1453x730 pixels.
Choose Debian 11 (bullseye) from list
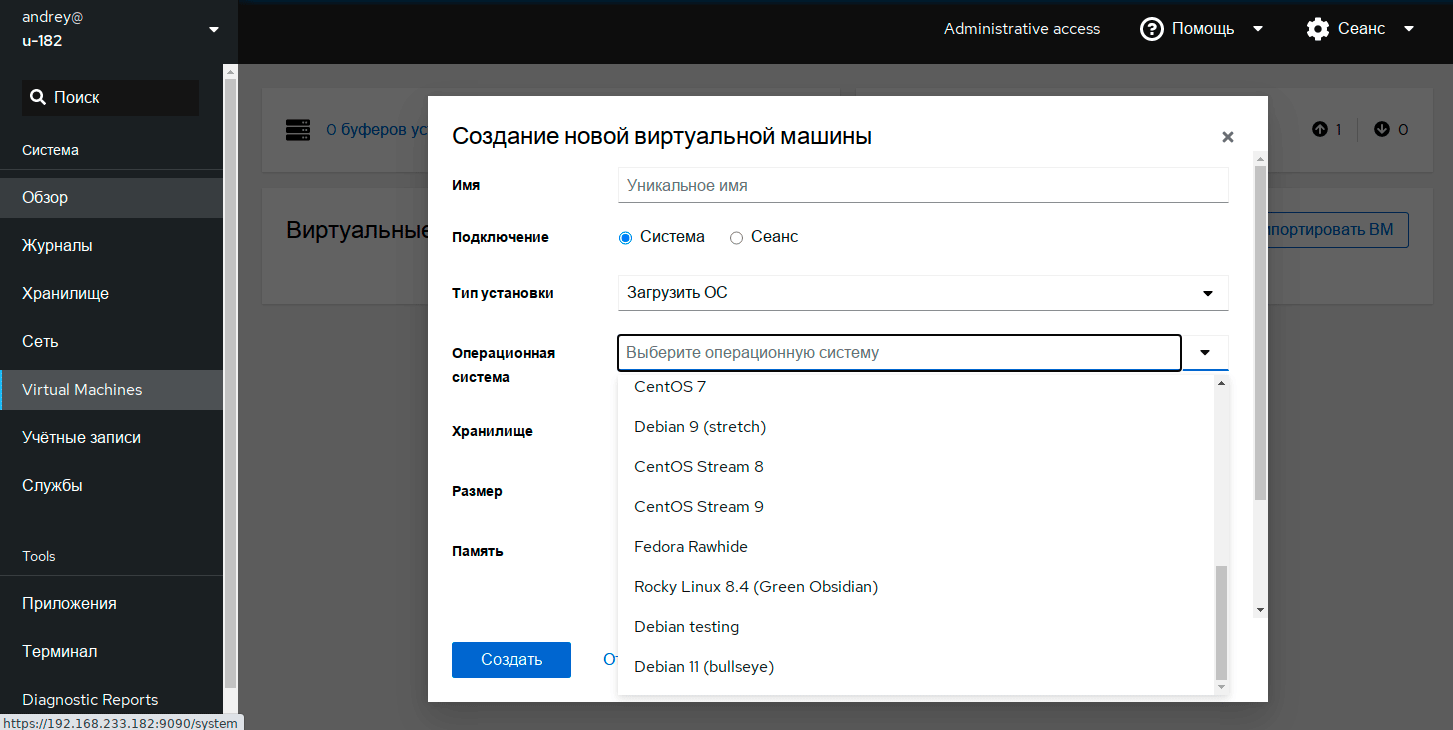tap(704, 667)
